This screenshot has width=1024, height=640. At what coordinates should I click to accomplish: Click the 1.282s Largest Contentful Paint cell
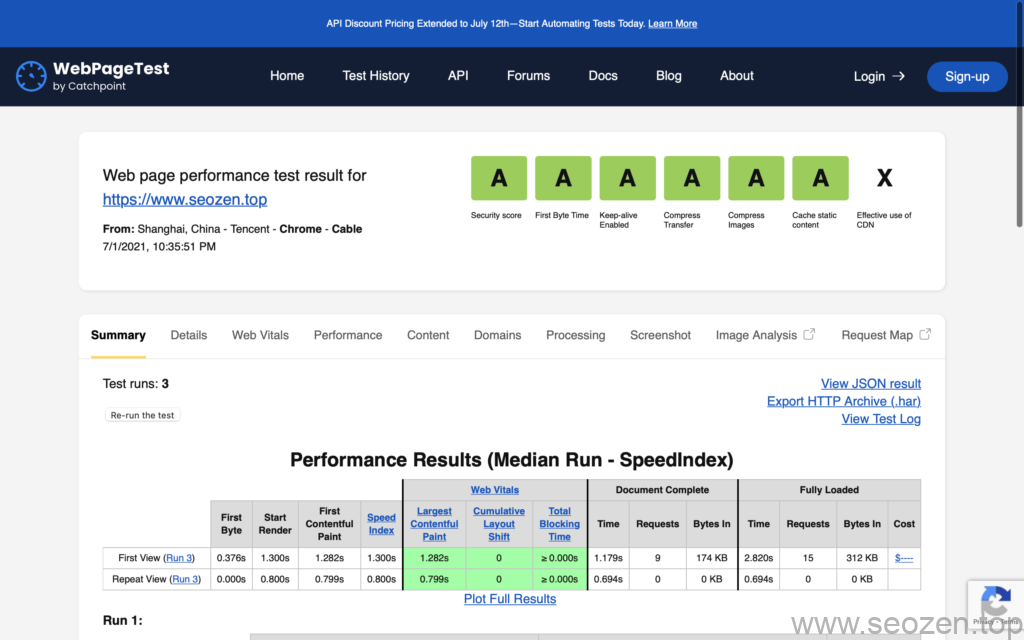tap(434, 558)
